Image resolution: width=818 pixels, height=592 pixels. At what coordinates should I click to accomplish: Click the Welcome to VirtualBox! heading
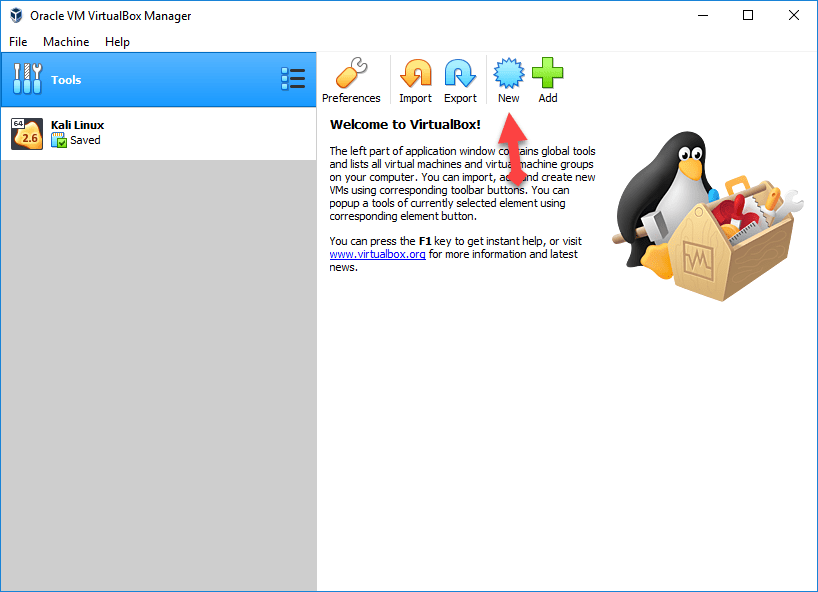(x=405, y=125)
